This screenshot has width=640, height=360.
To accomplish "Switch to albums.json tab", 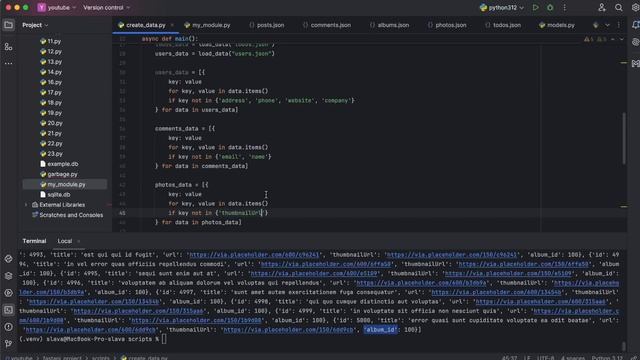I will click(389, 25).
